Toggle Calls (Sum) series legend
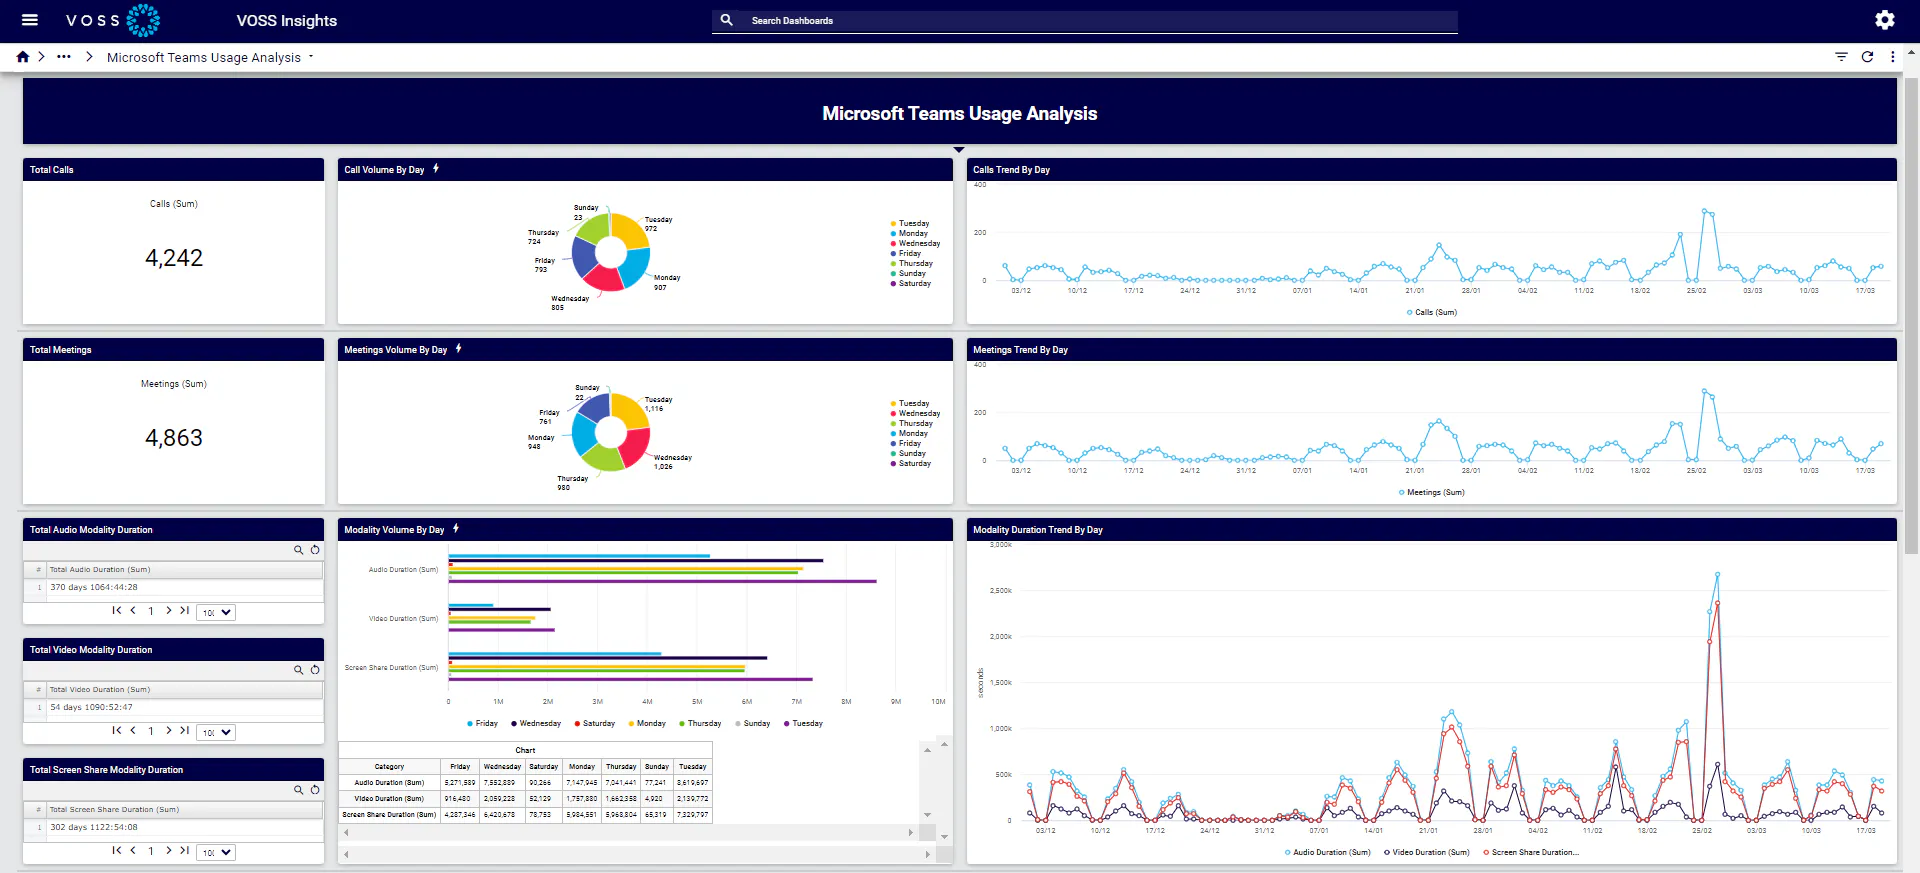 click(x=1432, y=312)
